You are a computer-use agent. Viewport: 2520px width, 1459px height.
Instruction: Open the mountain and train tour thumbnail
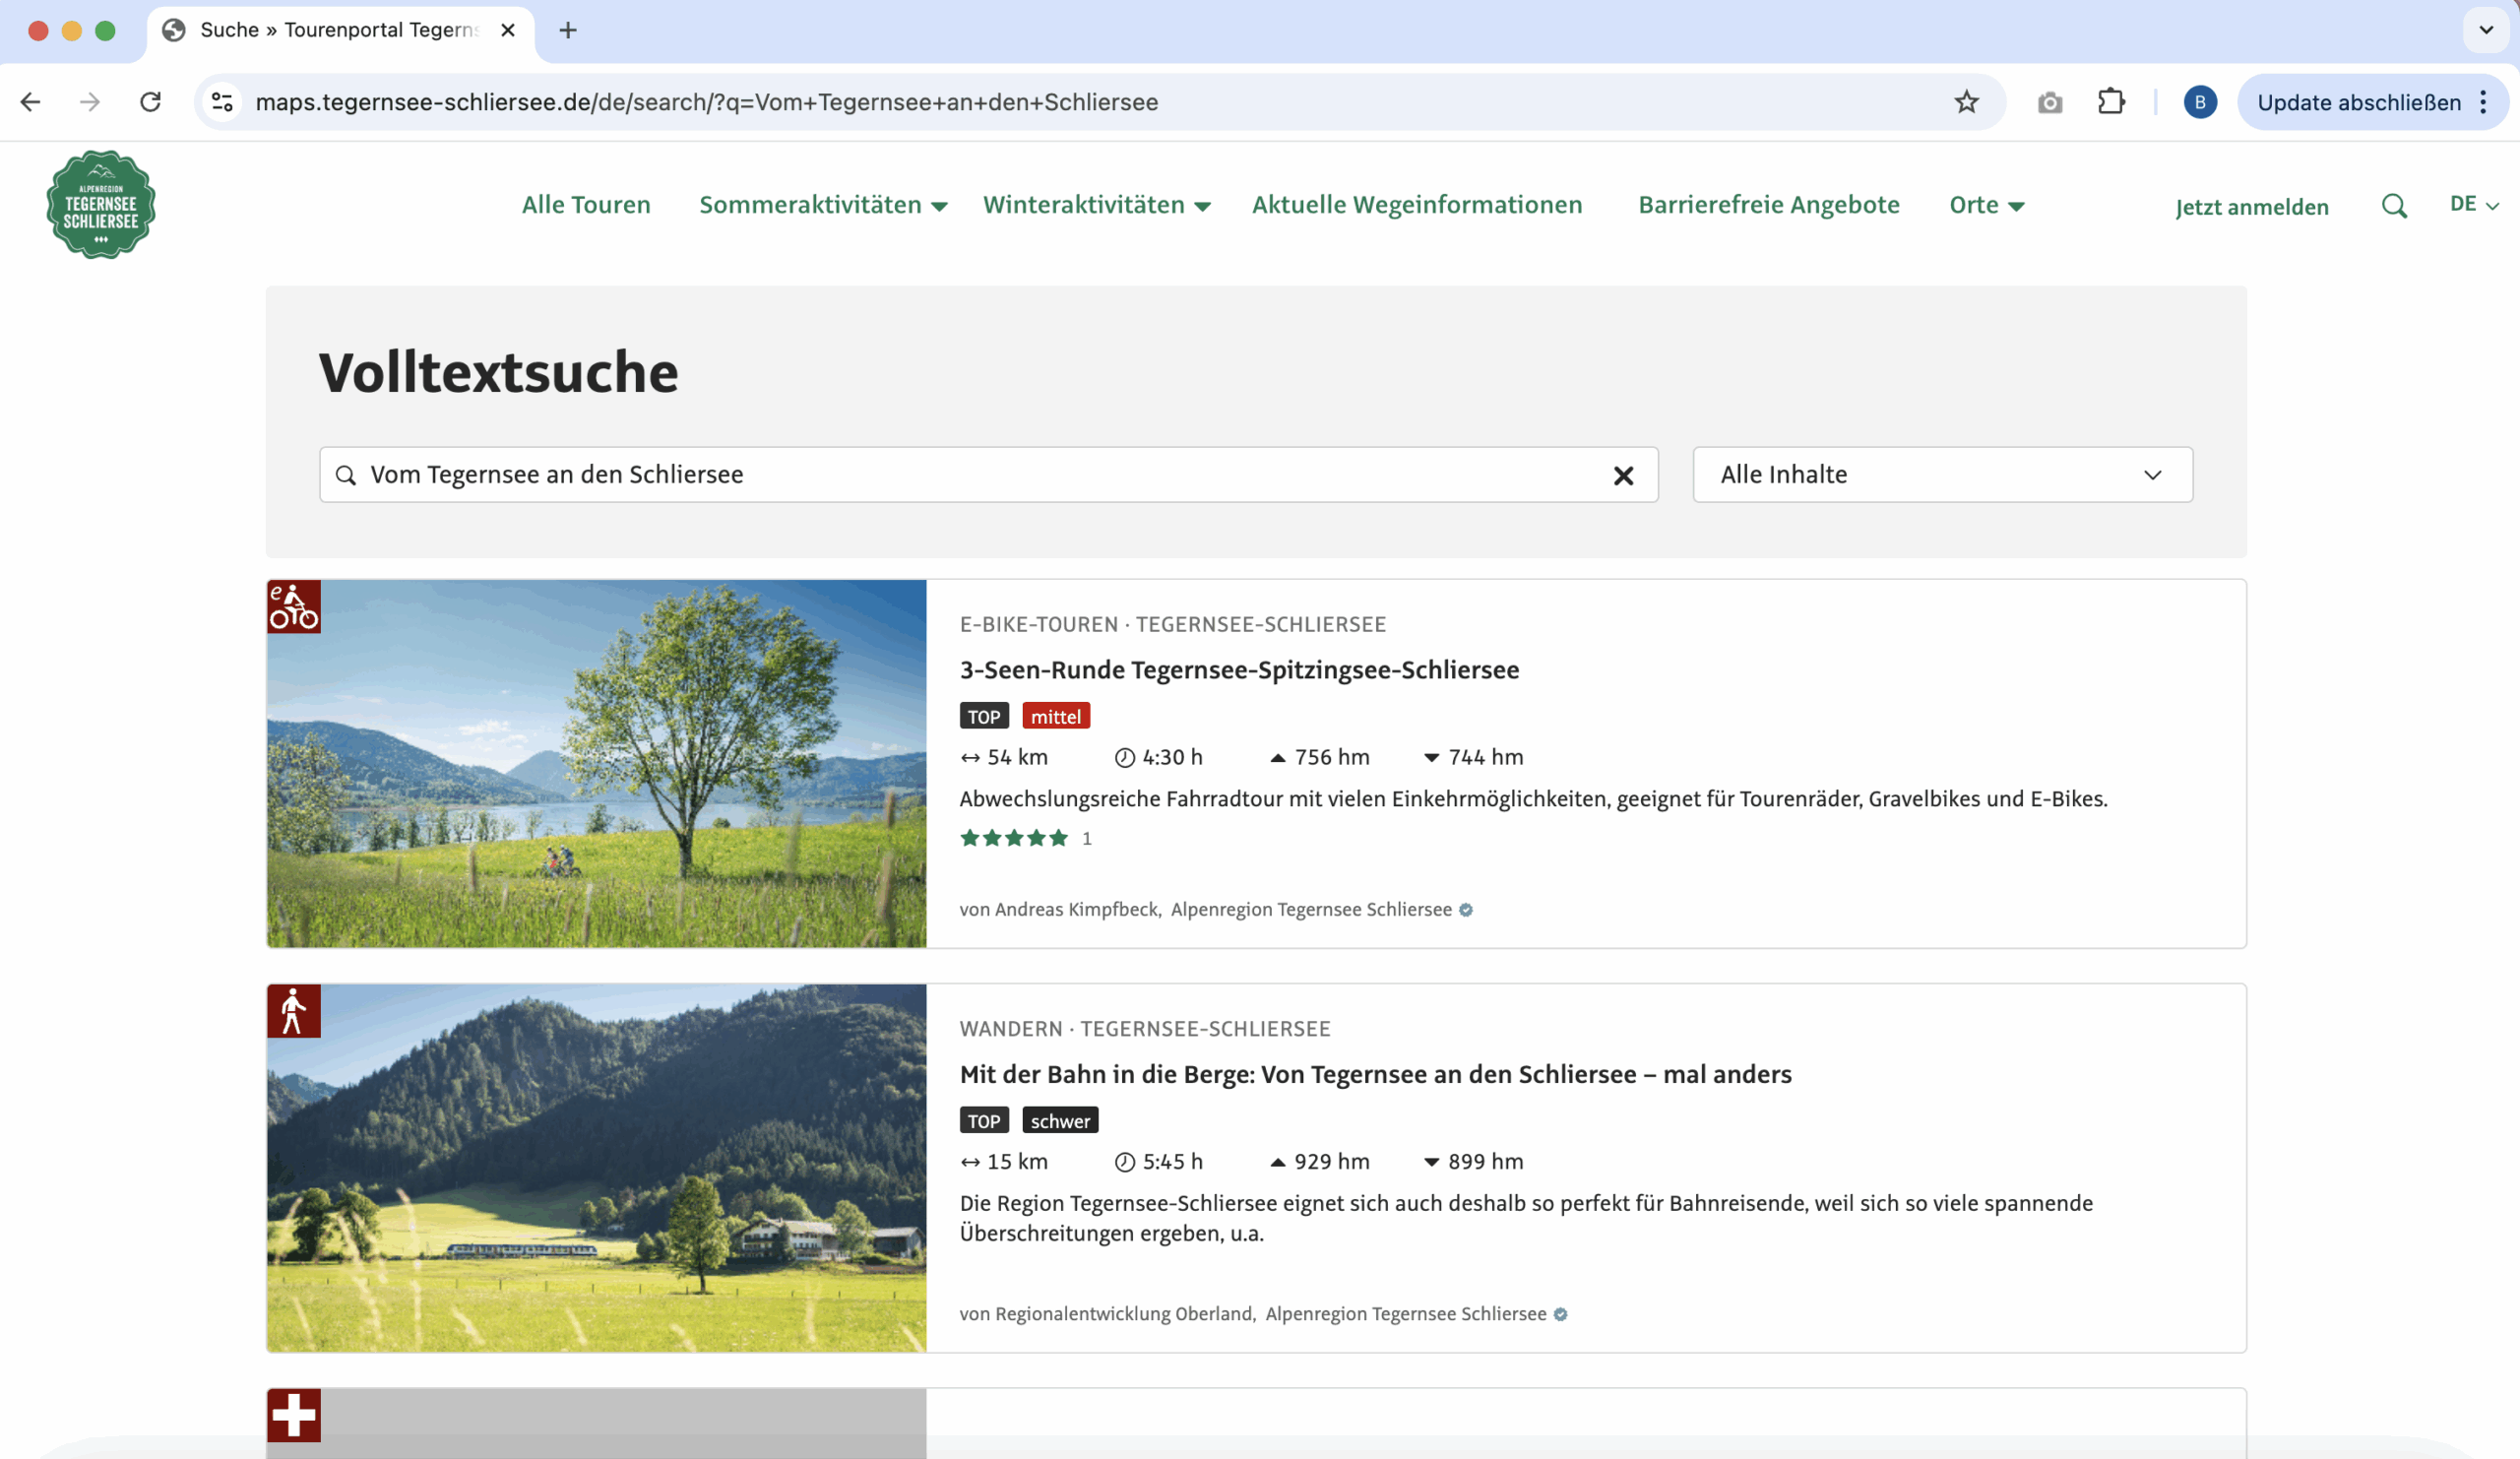[x=596, y=1168]
